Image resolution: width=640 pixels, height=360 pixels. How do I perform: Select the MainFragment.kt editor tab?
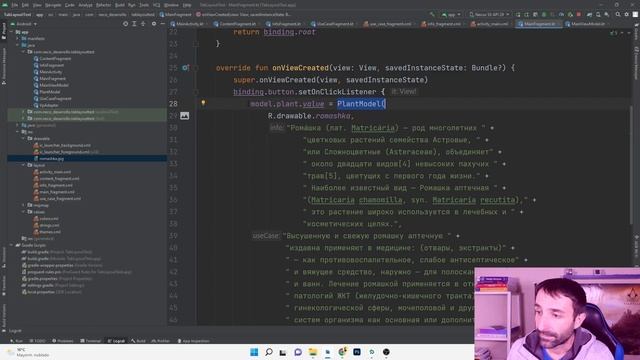539,24
